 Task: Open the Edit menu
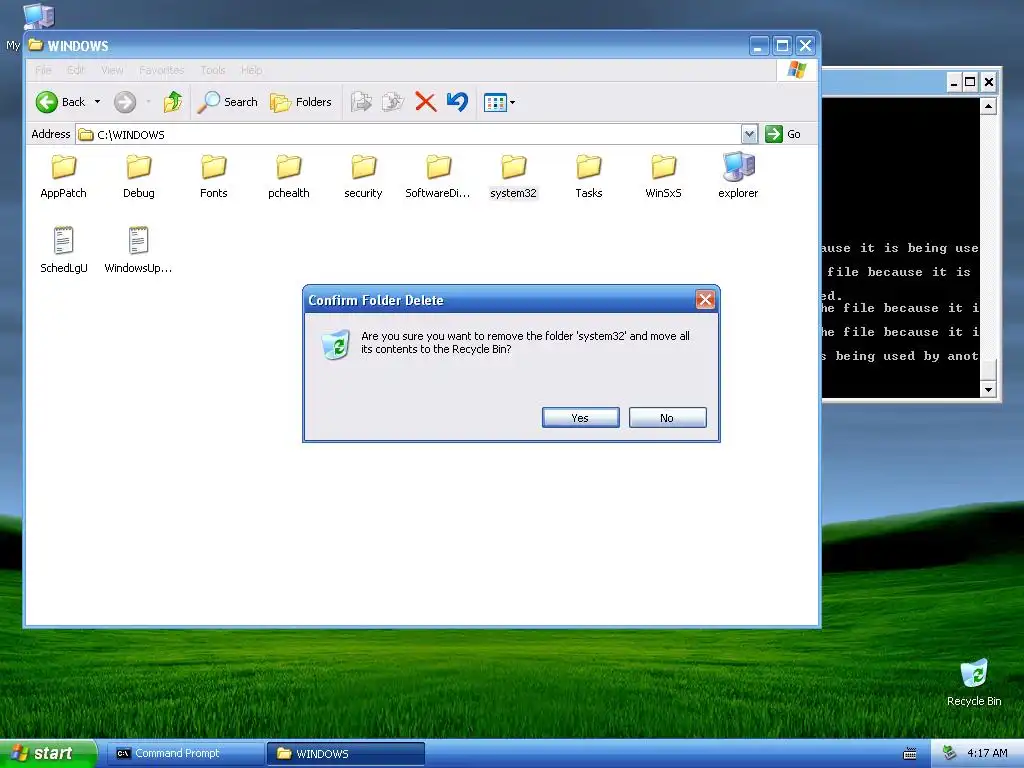pos(76,70)
